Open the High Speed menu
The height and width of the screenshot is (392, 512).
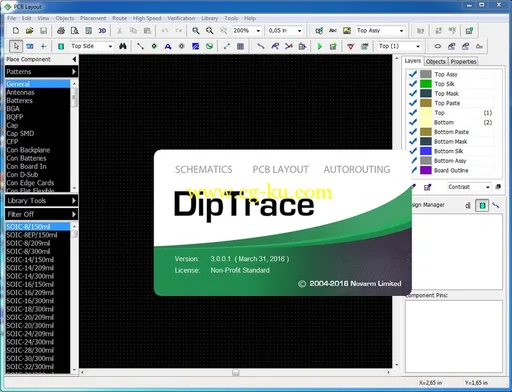pos(147,18)
